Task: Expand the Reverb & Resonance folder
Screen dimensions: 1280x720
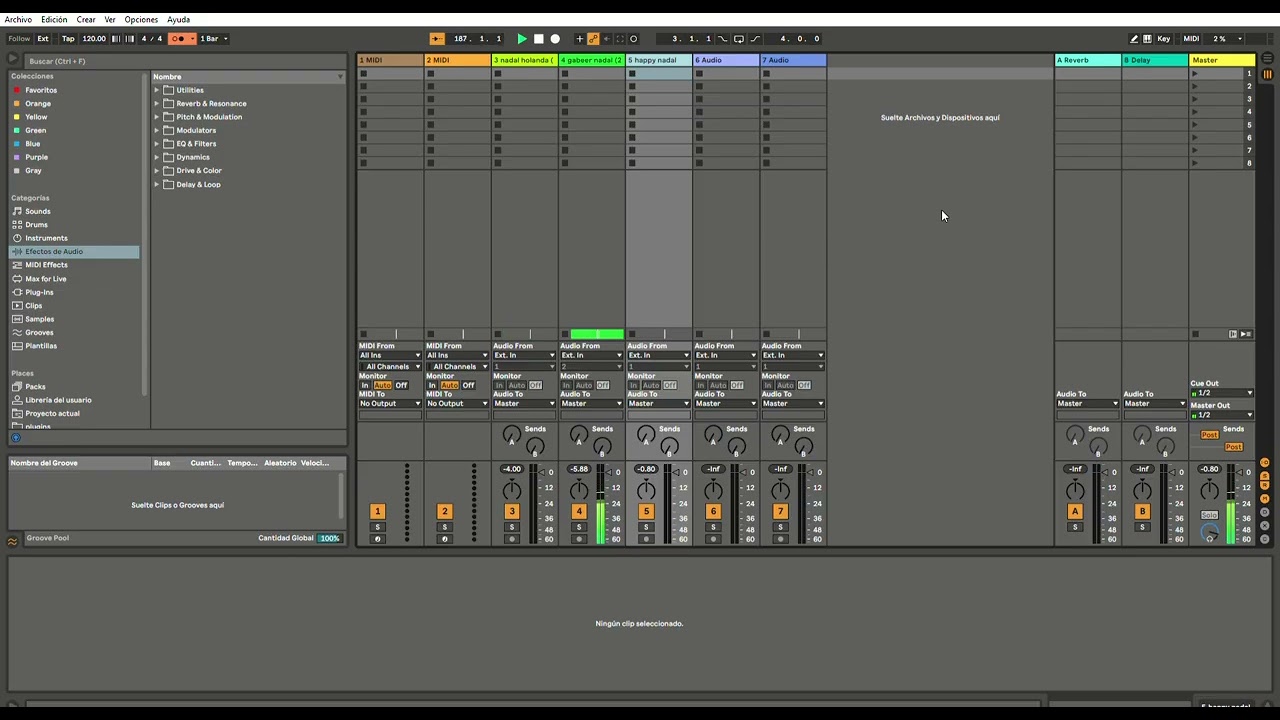Action: coord(157,104)
